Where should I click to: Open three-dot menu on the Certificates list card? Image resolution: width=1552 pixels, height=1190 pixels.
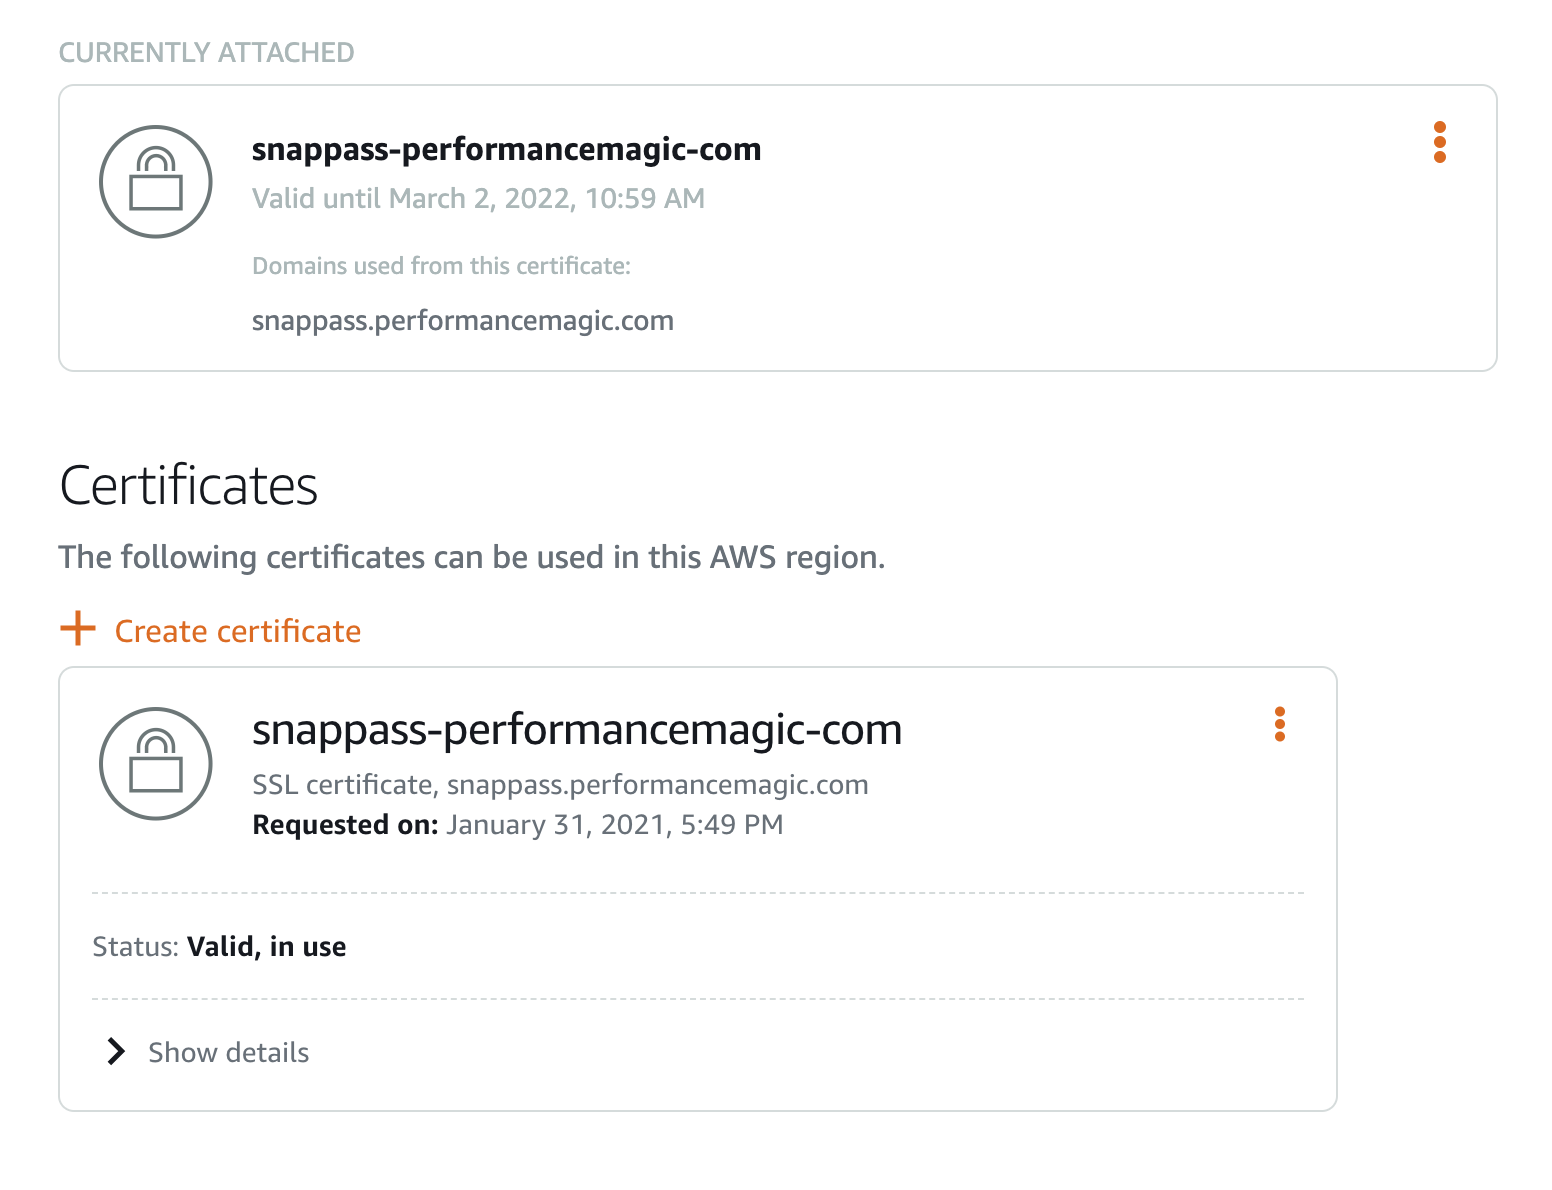click(x=1279, y=724)
